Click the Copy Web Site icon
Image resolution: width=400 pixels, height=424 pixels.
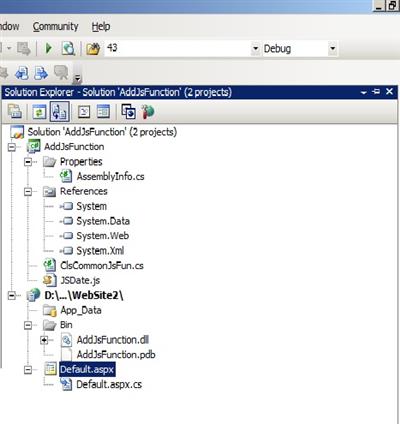[128, 111]
